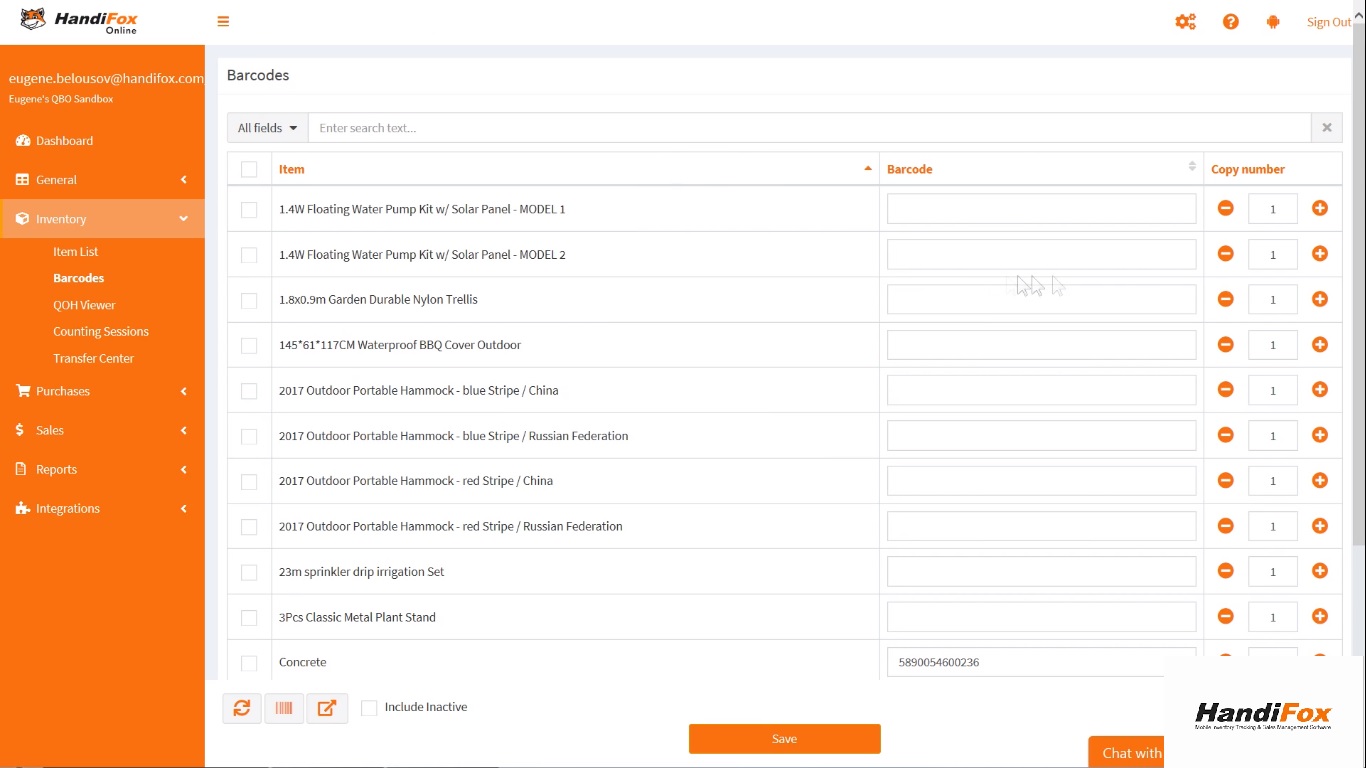Go to Counting Sessions in sidebar
Viewport: 1366px width, 768px height.
(100, 332)
